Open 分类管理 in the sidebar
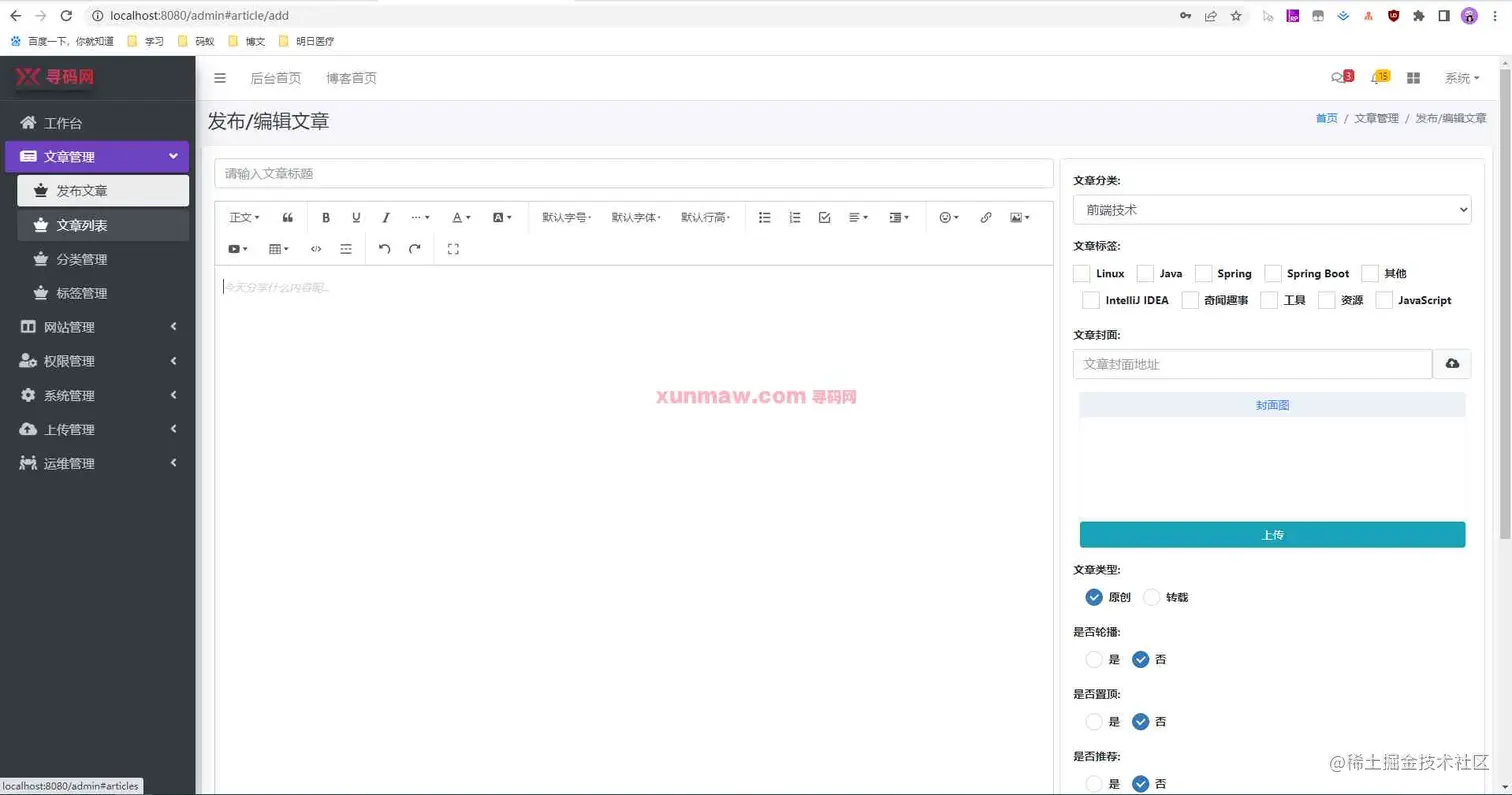The width and height of the screenshot is (1512, 795). (103, 259)
